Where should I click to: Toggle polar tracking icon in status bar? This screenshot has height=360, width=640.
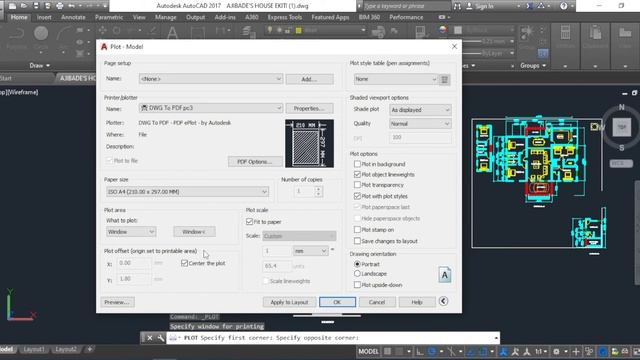(432, 351)
